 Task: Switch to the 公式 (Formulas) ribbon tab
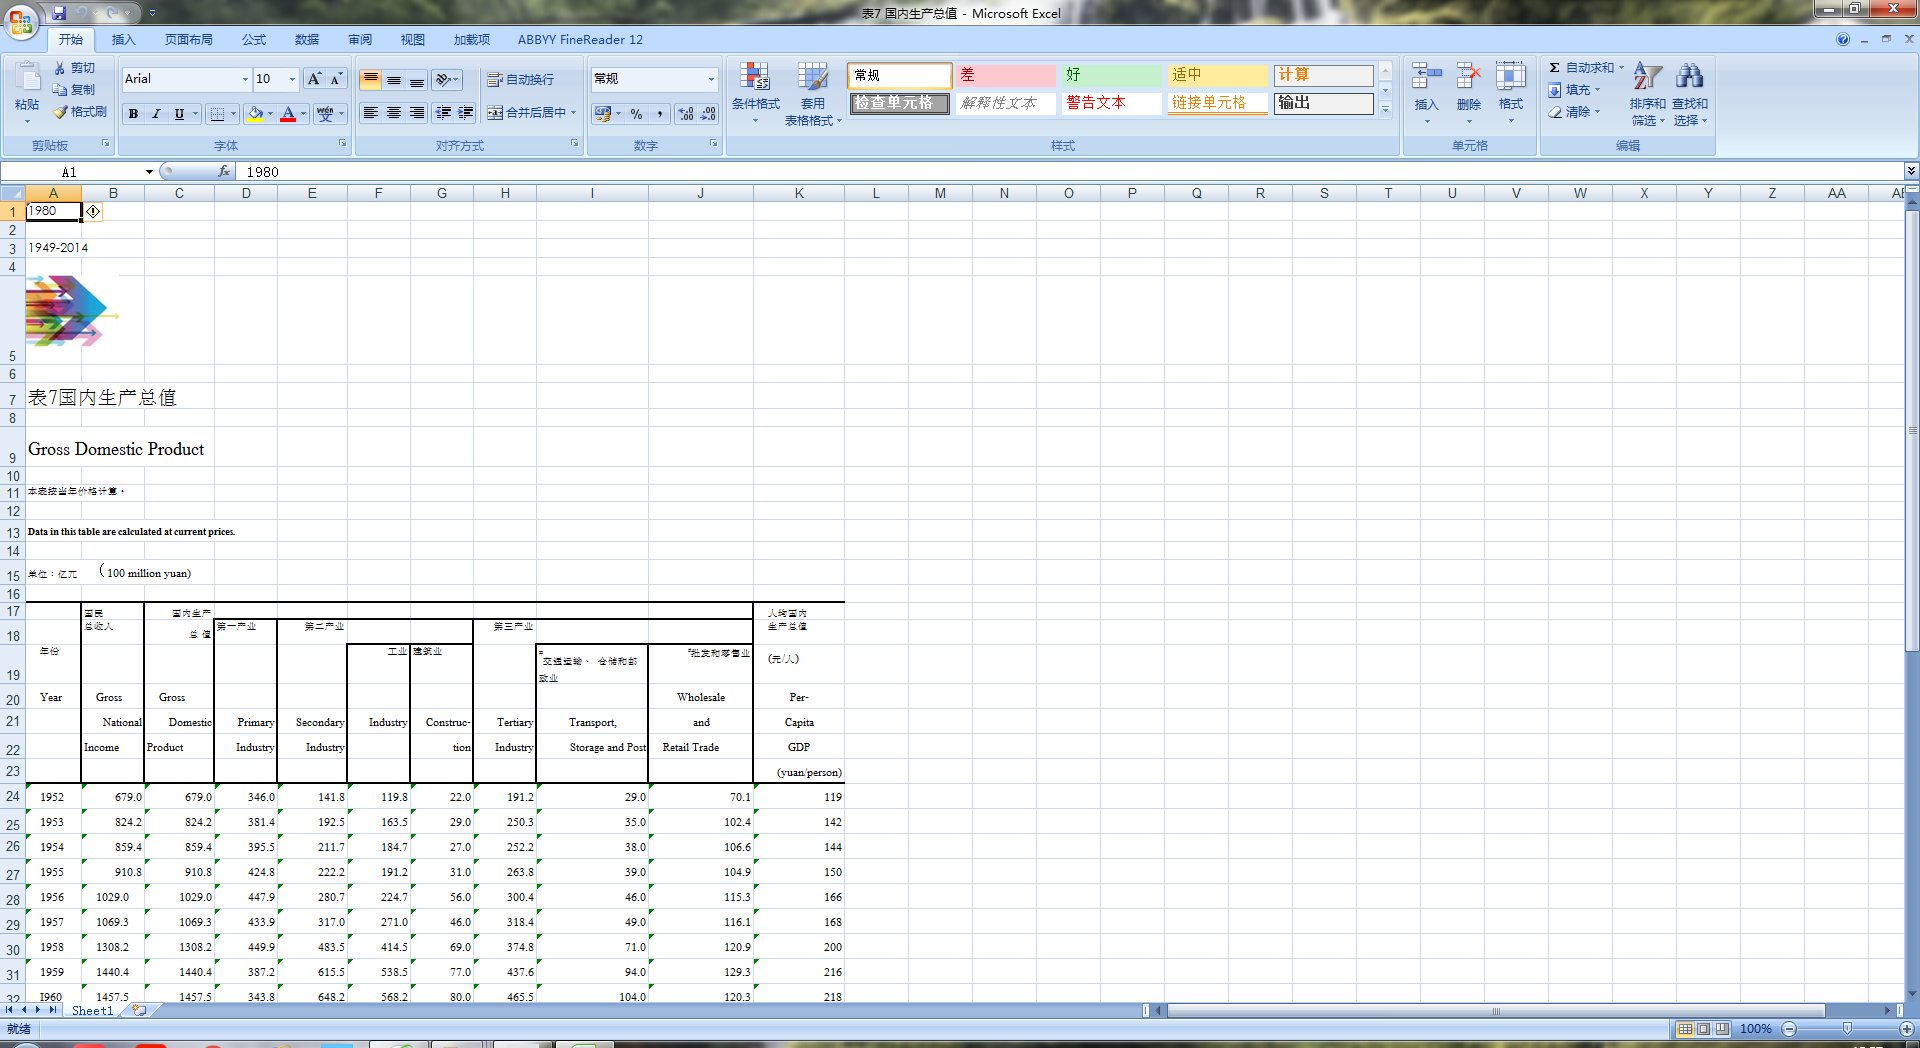coord(254,40)
